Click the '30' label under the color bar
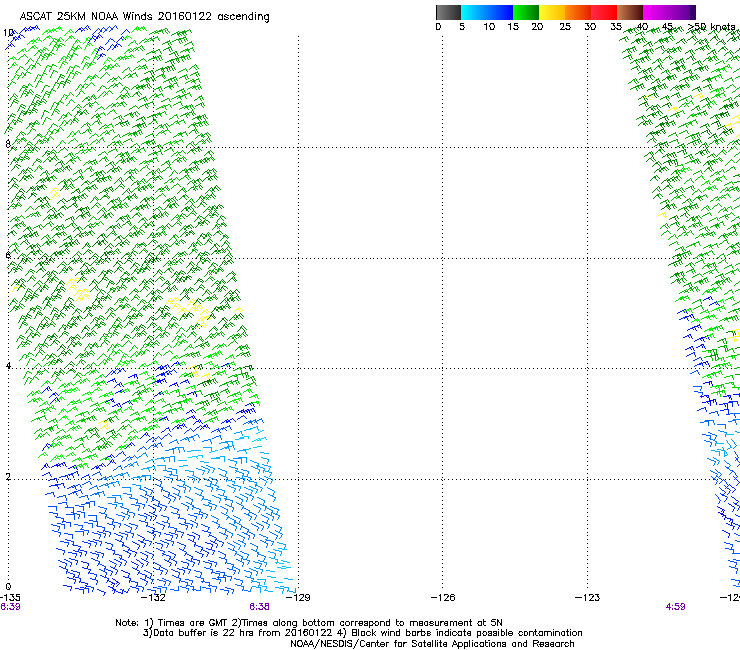Viewport: 740px width, 650px height. (x=590, y=27)
